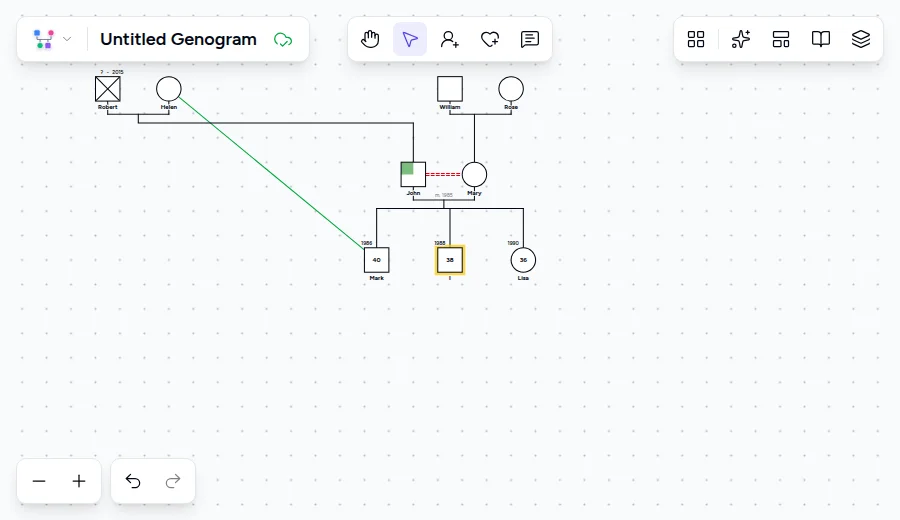Click the add person tool
Viewport: 900px width, 520px height.
pos(449,39)
